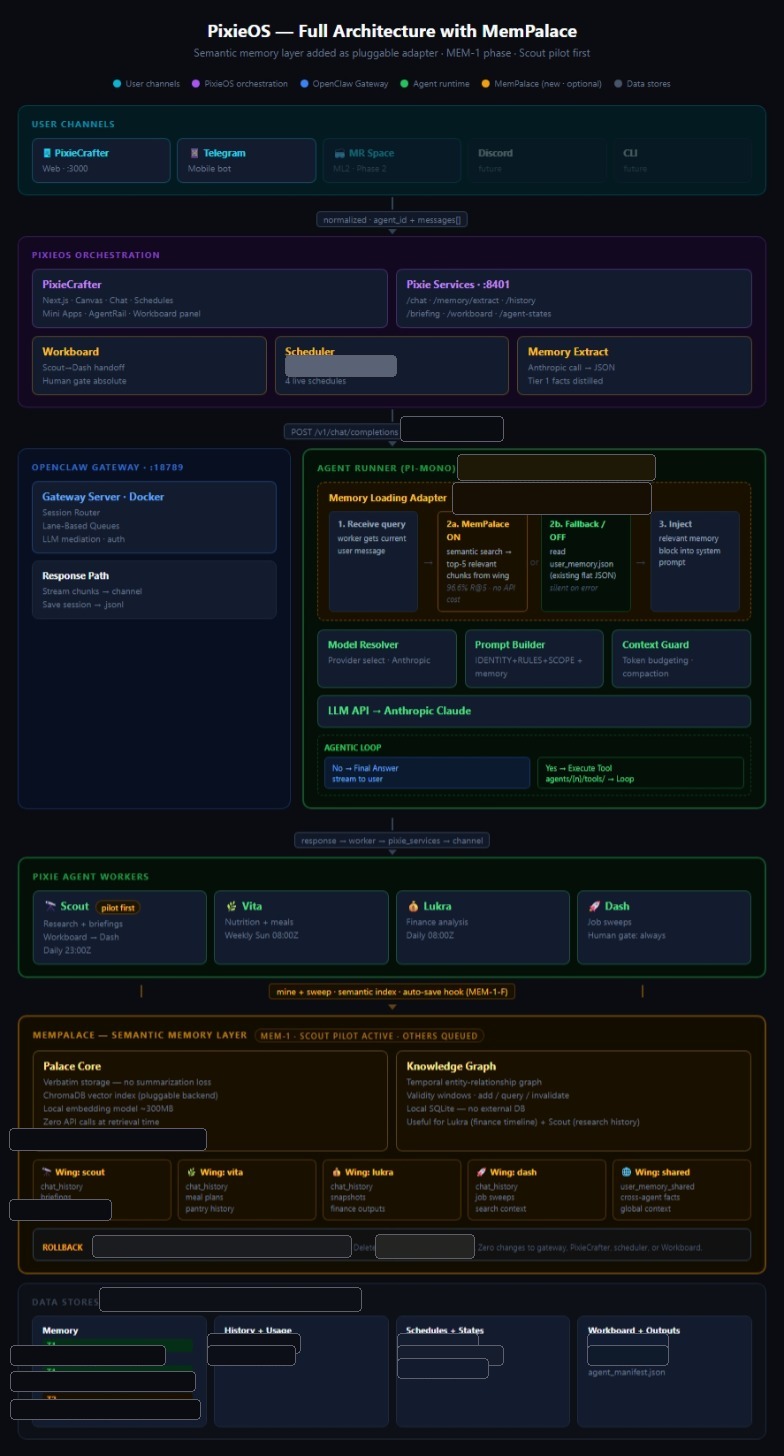The image size is (784, 1456).
Task: Click 'agent_manifest.json' in Workboard + Outputs
Action: [626, 1372]
